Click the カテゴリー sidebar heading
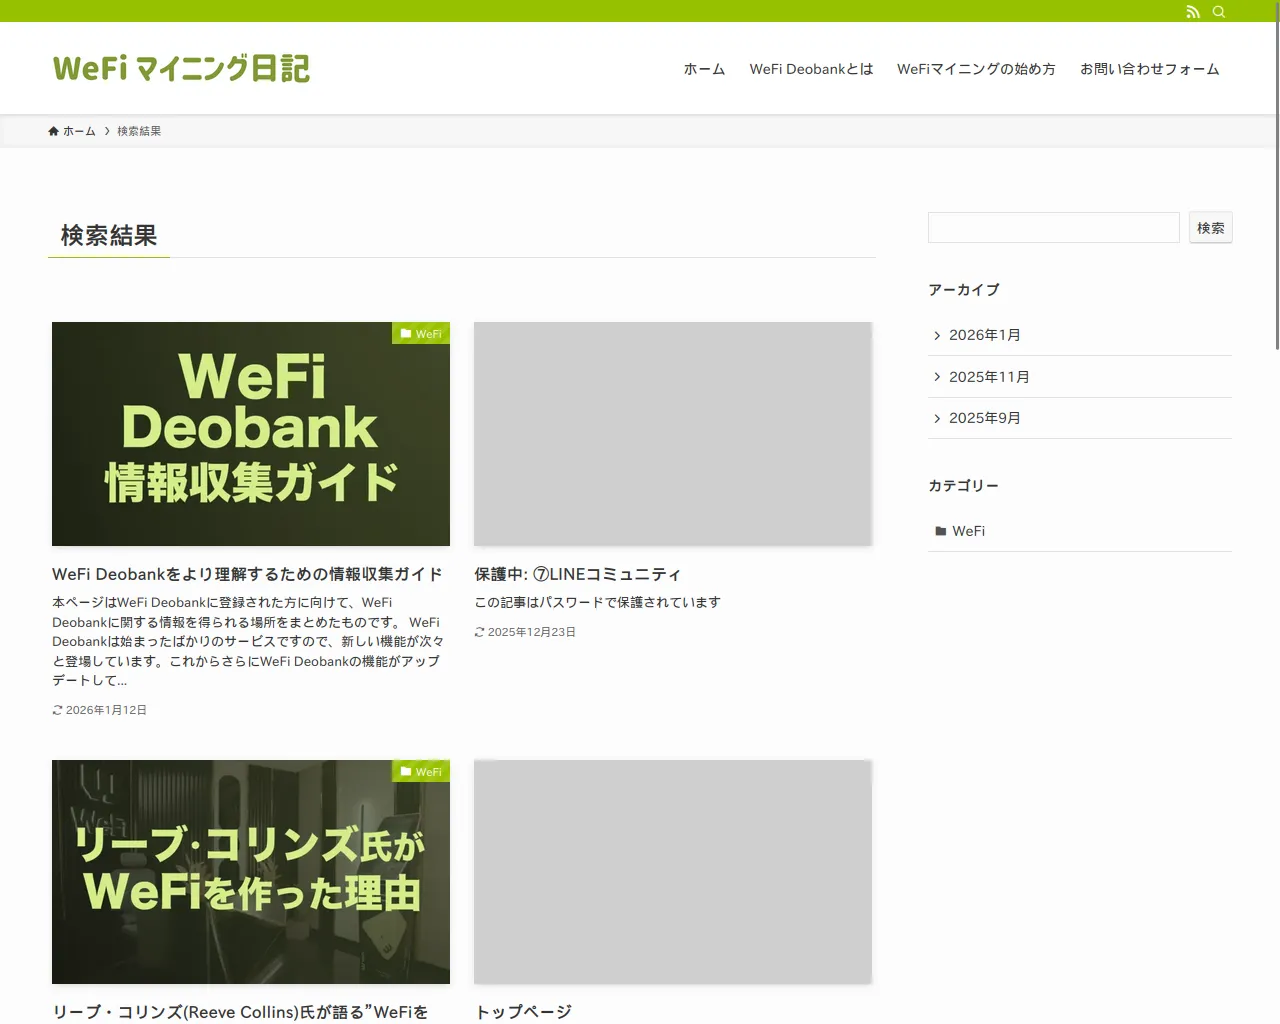Viewport: 1280px width, 1024px height. [964, 486]
